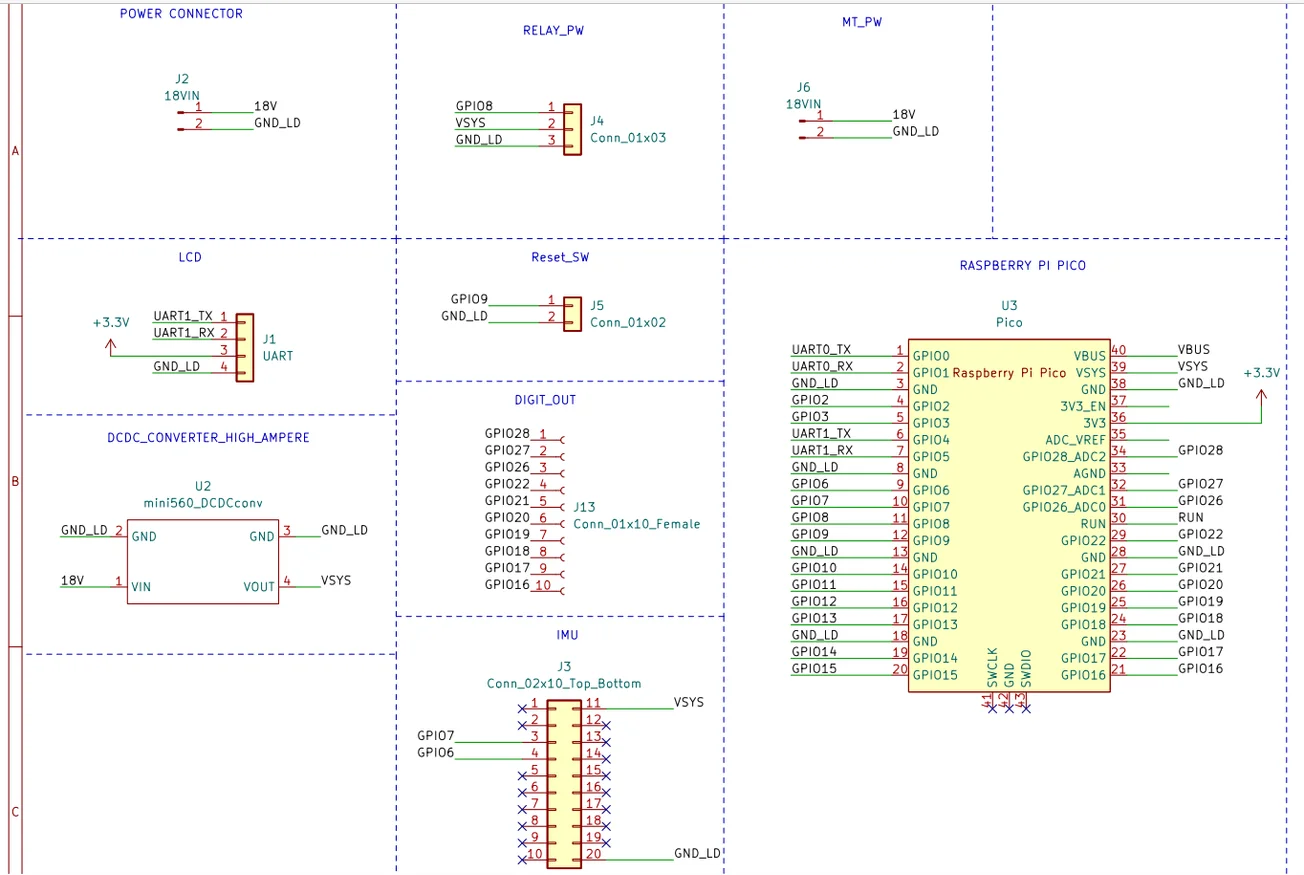Image resolution: width=1304 pixels, height=875 pixels.
Task: Click the 18V net label at U2 VIN
Action: [x=72, y=580]
